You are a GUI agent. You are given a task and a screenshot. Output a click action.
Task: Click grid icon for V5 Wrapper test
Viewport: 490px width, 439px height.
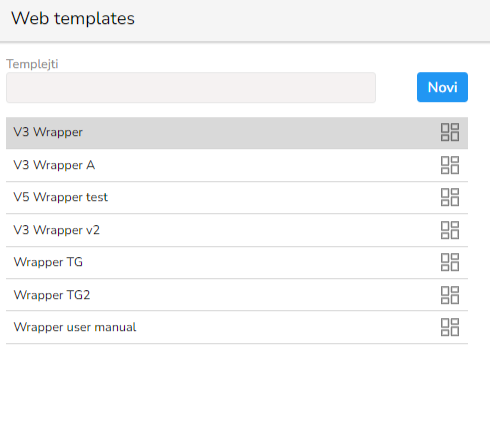point(450,197)
